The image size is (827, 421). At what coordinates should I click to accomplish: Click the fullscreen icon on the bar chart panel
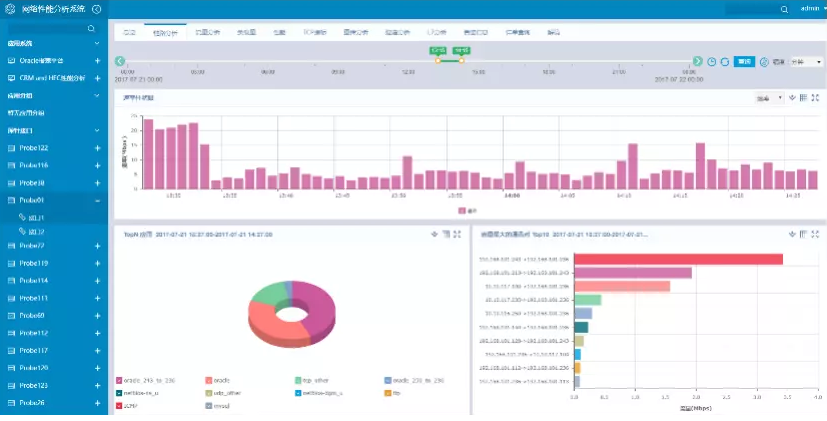click(816, 98)
